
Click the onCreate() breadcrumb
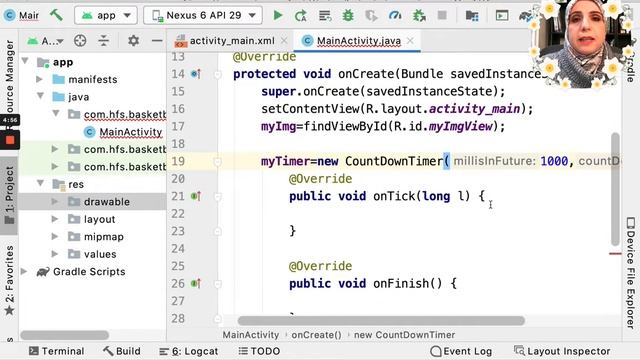(316, 335)
